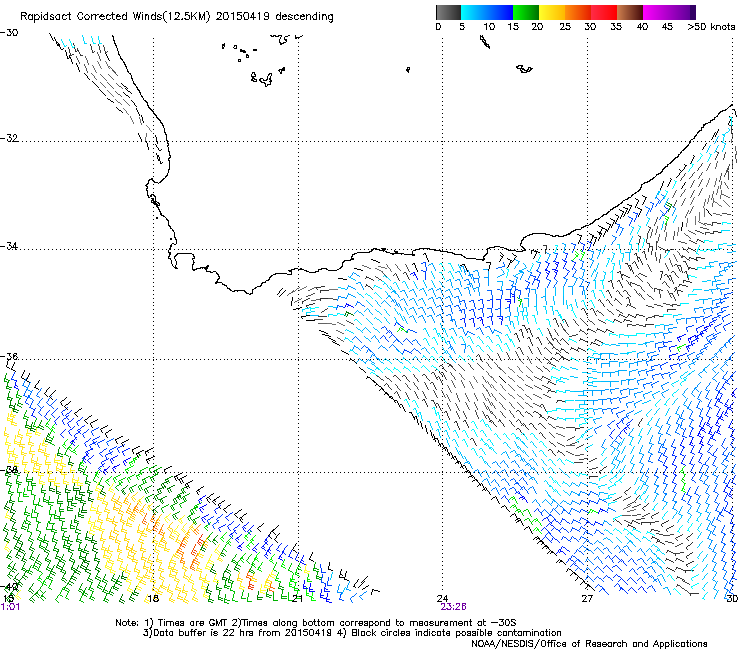Click the cyan-blue 5-15 knots legend swatch
The width and height of the screenshot is (740, 650).
(487, 12)
